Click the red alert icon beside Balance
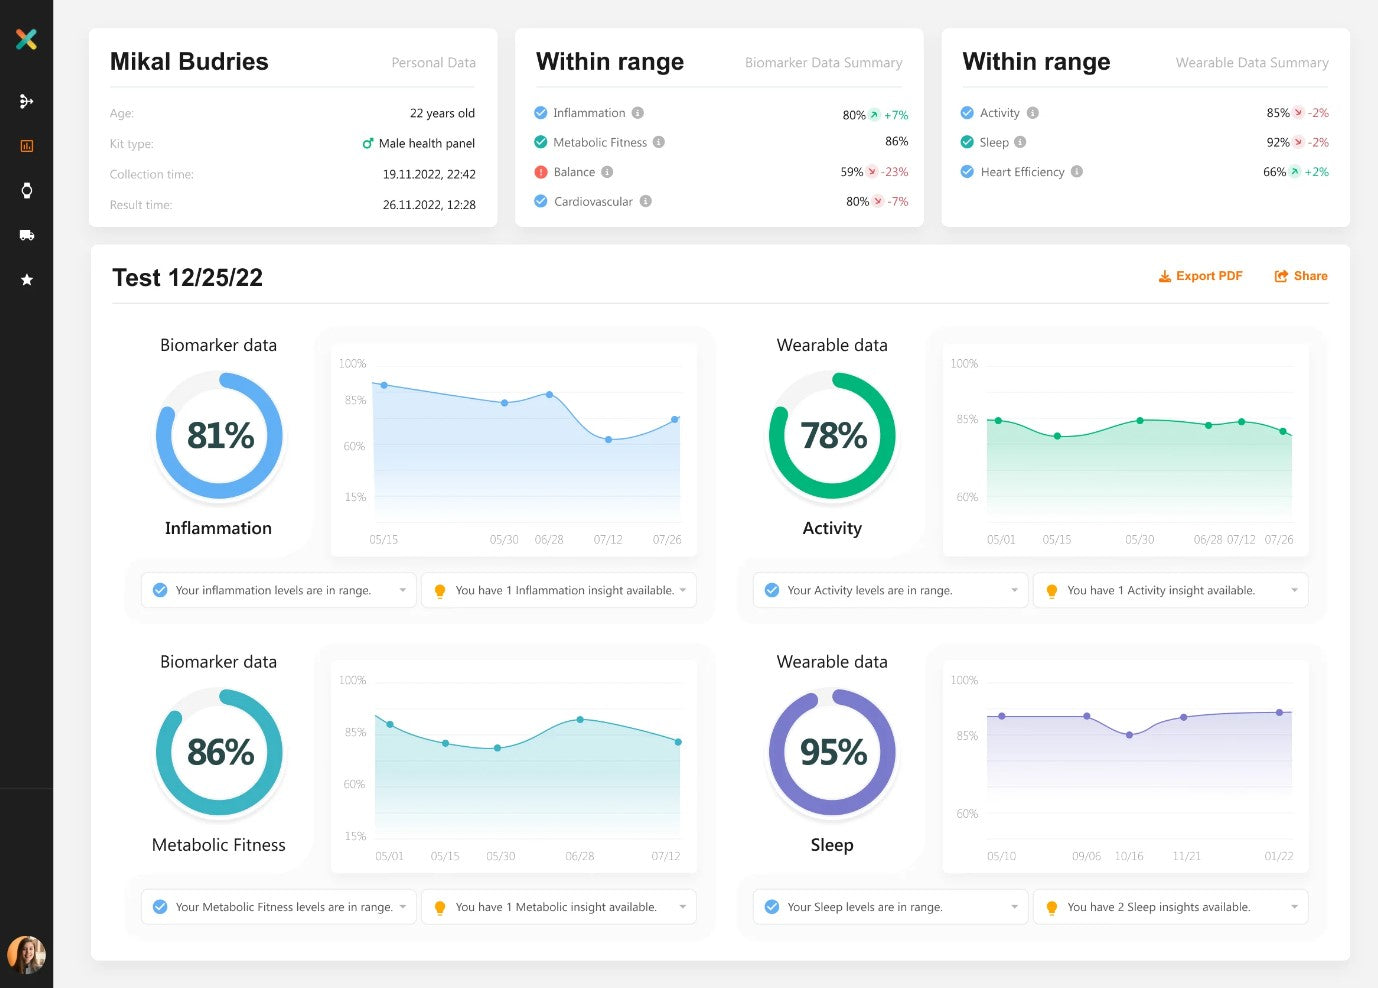1378x988 pixels. click(541, 172)
